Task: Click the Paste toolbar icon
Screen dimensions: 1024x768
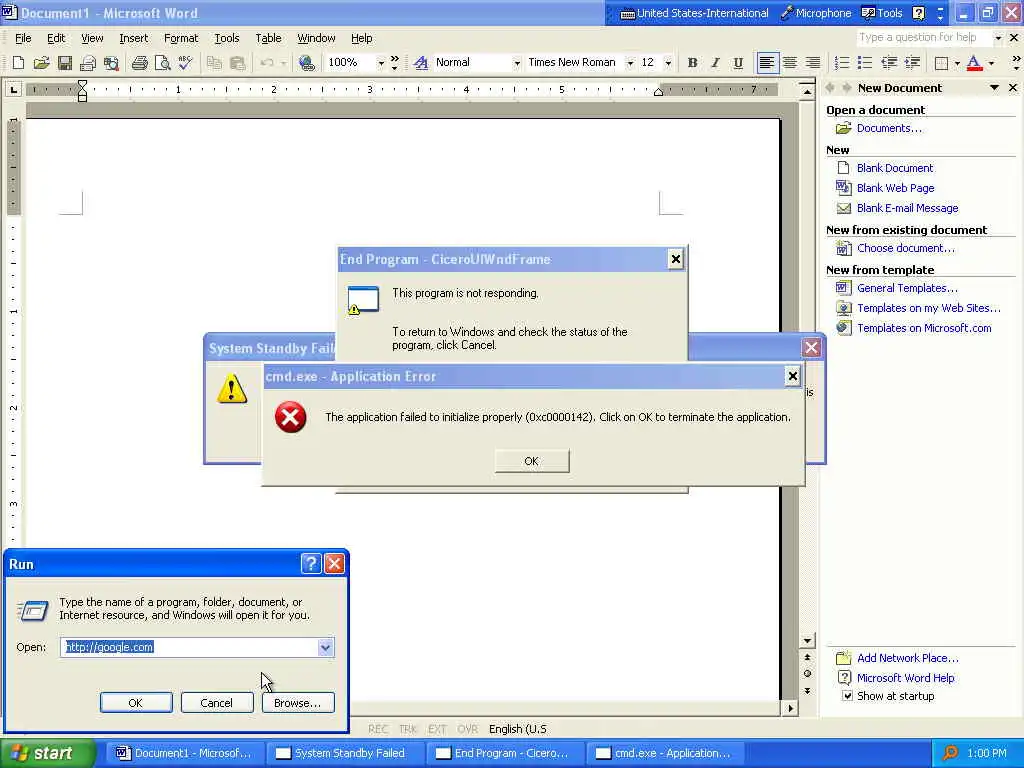Action: pos(237,63)
